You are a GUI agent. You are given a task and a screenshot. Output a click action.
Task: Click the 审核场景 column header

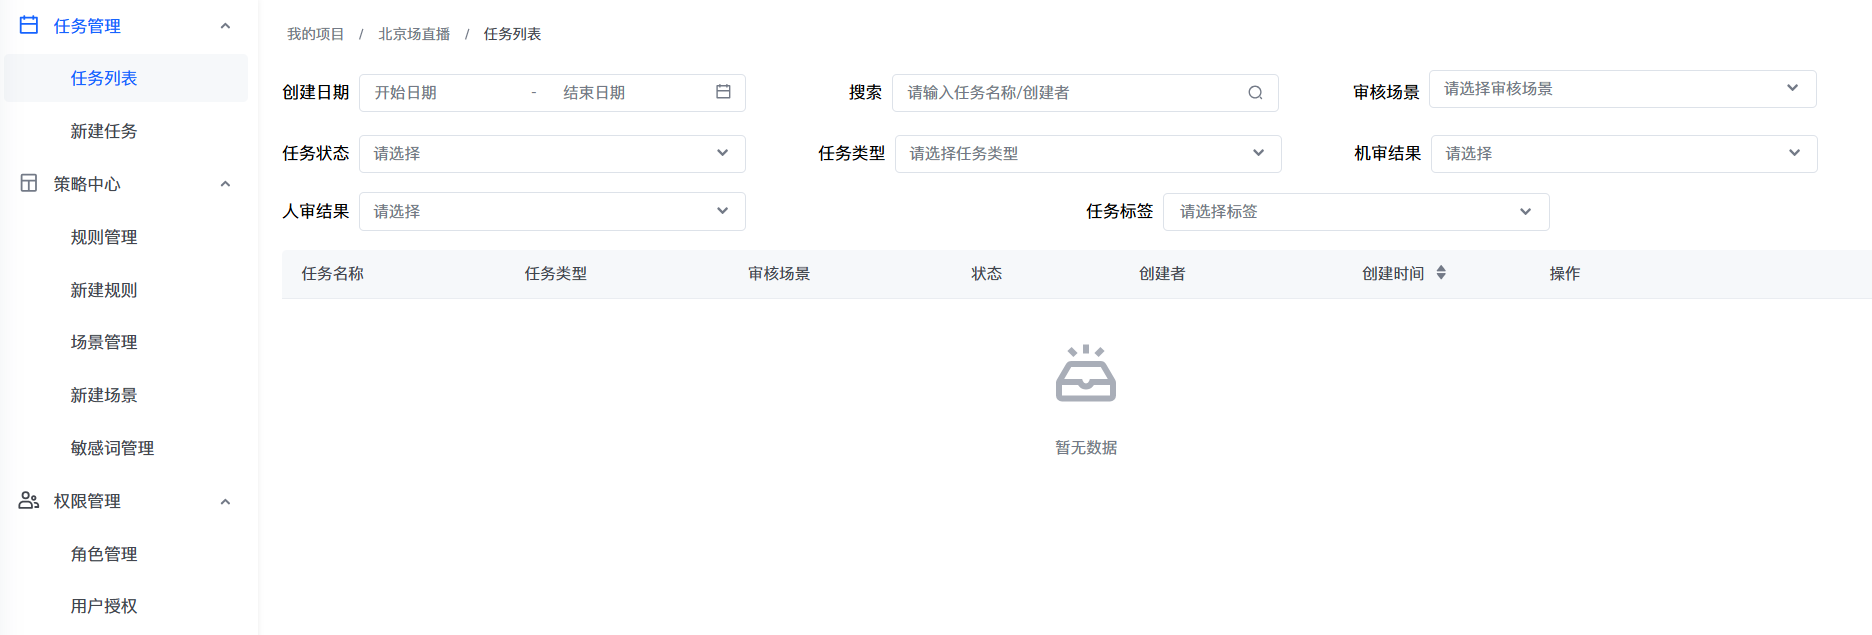(779, 273)
